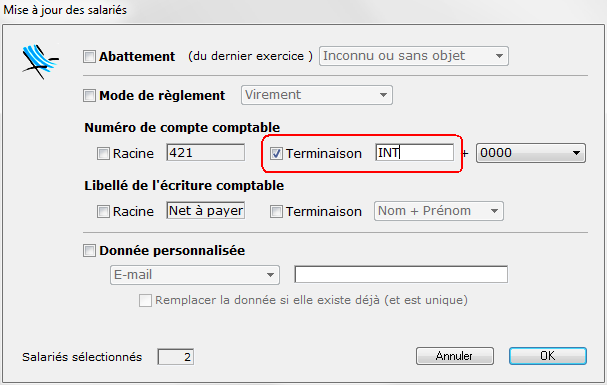Click the Annuler button

(455, 356)
